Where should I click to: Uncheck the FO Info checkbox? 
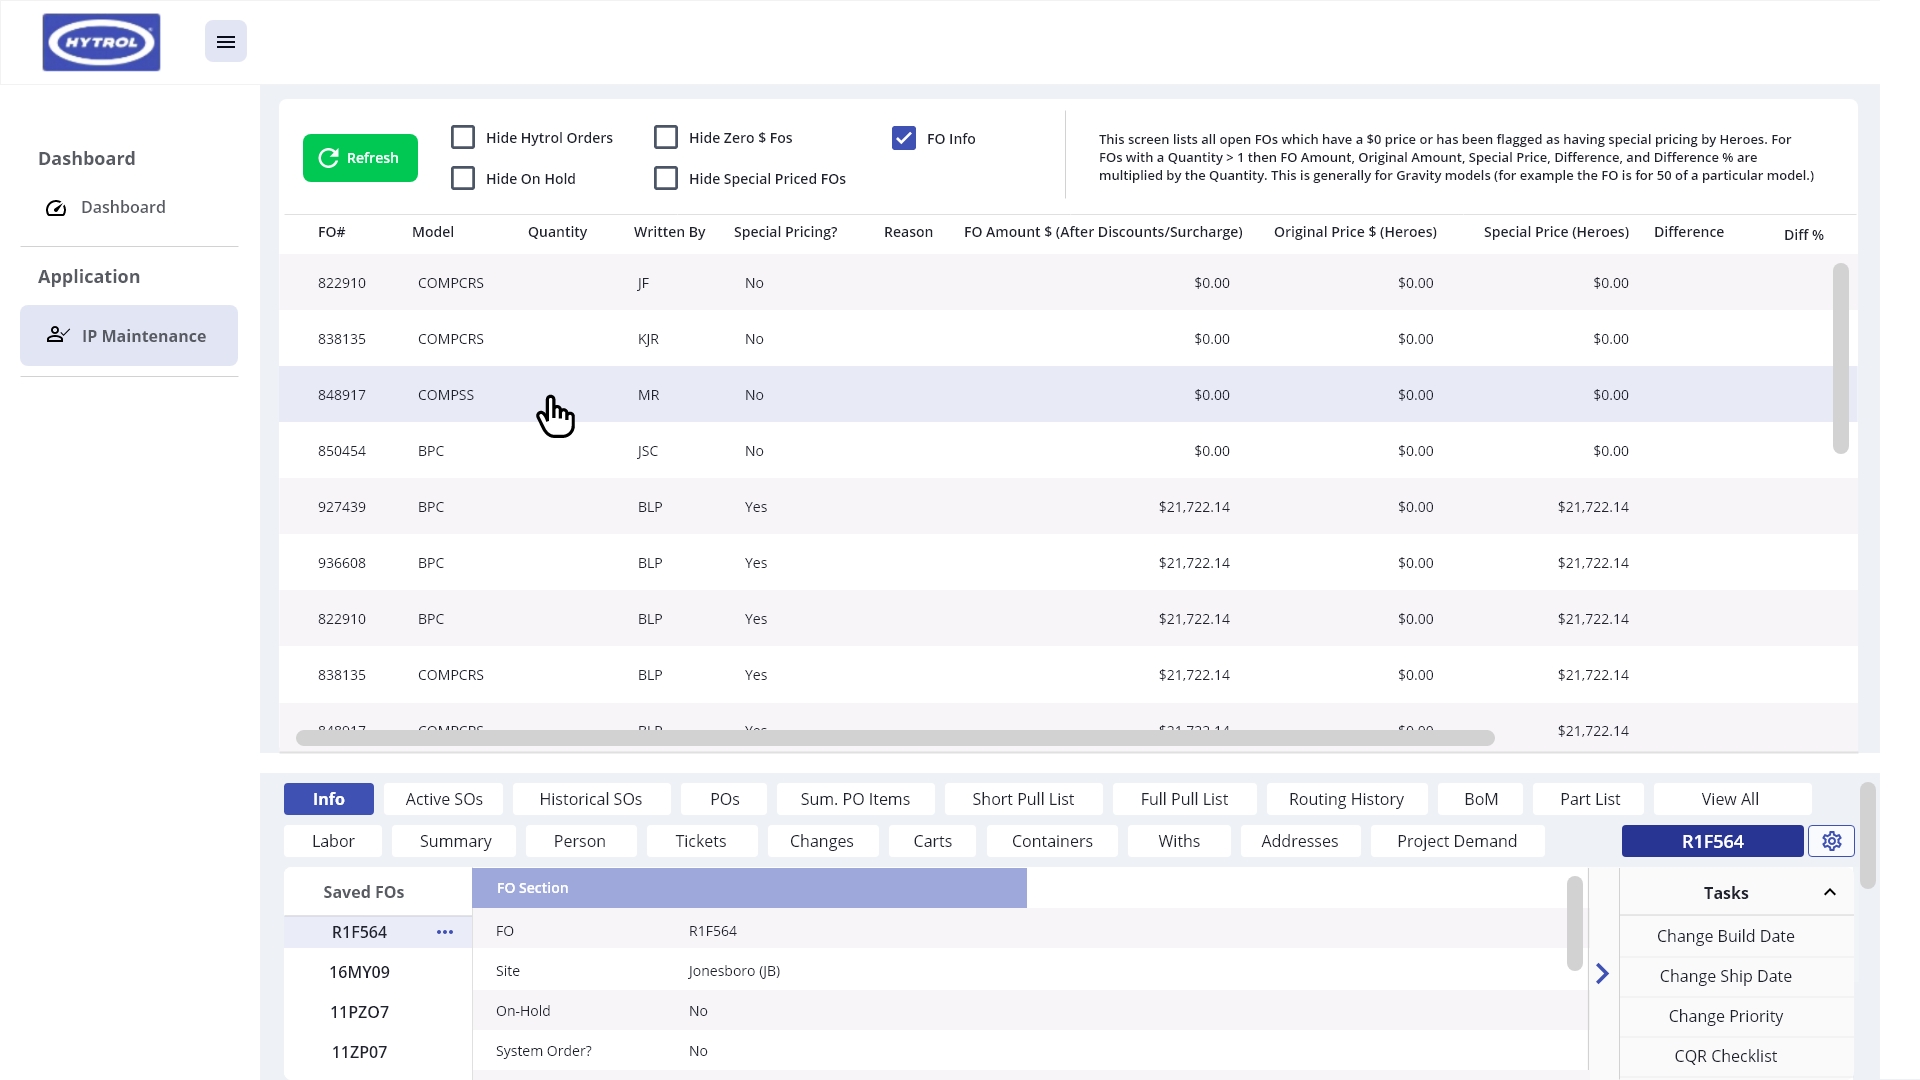[x=904, y=138]
